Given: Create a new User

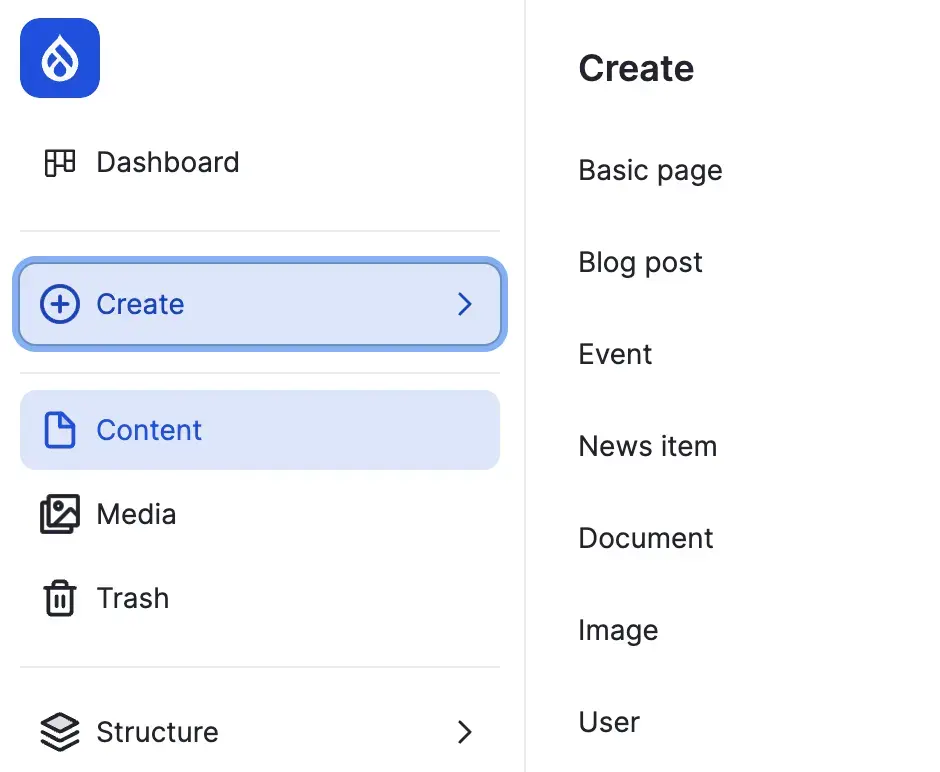Looking at the screenshot, I should point(609,722).
